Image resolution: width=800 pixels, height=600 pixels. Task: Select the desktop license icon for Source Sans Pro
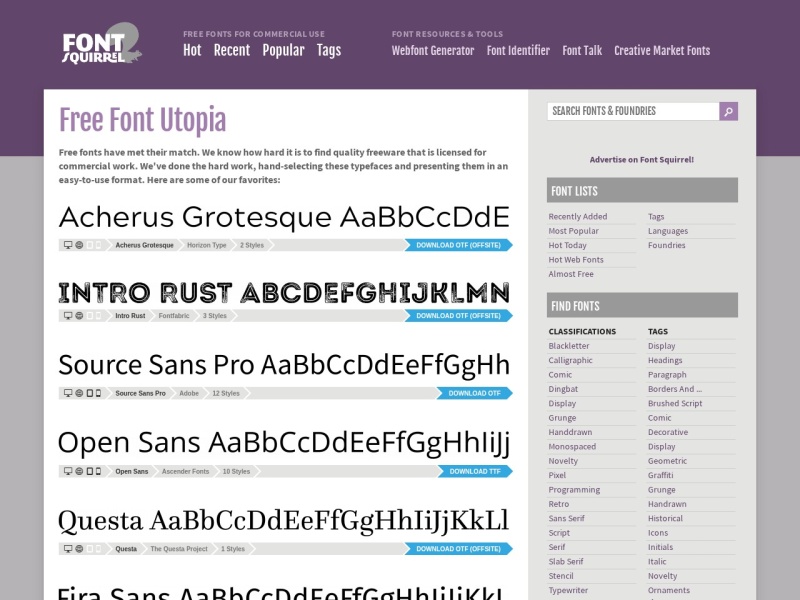[68, 394]
